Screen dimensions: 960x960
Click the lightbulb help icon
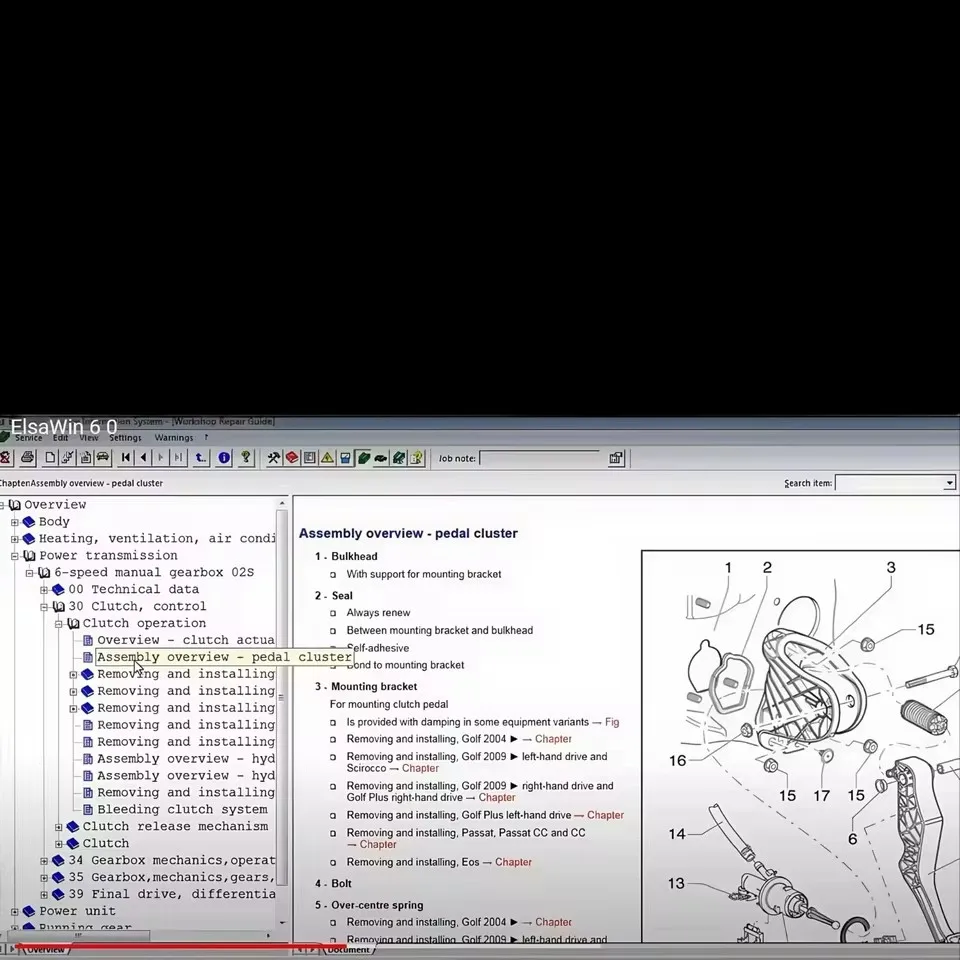click(246, 457)
